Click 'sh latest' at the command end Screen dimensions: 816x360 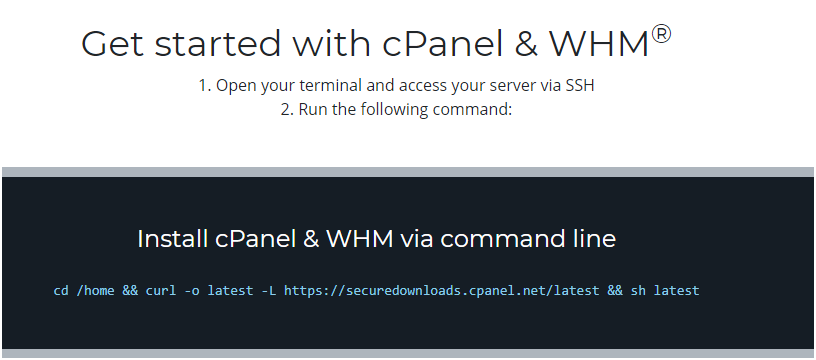[x=665, y=290]
